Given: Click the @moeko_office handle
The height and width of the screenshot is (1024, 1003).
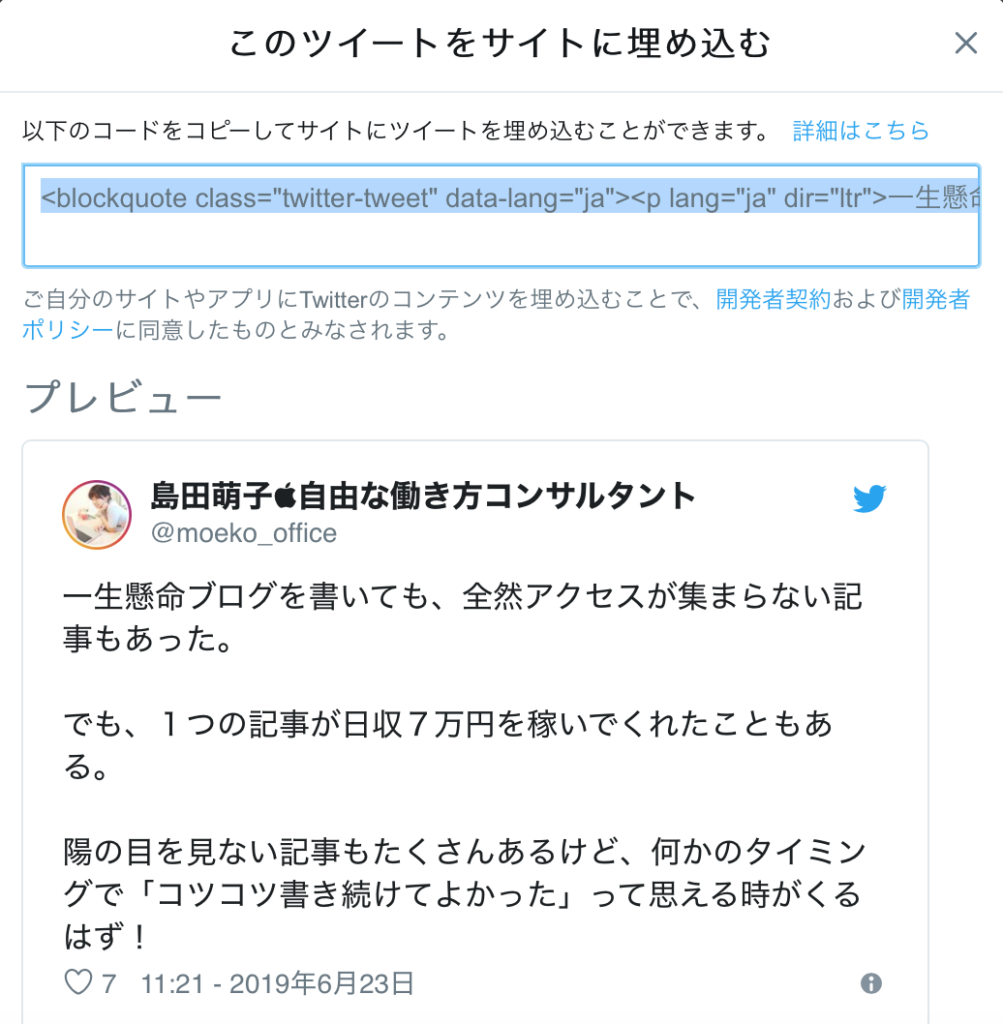Looking at the screenshot, I should tap(244, 534).
